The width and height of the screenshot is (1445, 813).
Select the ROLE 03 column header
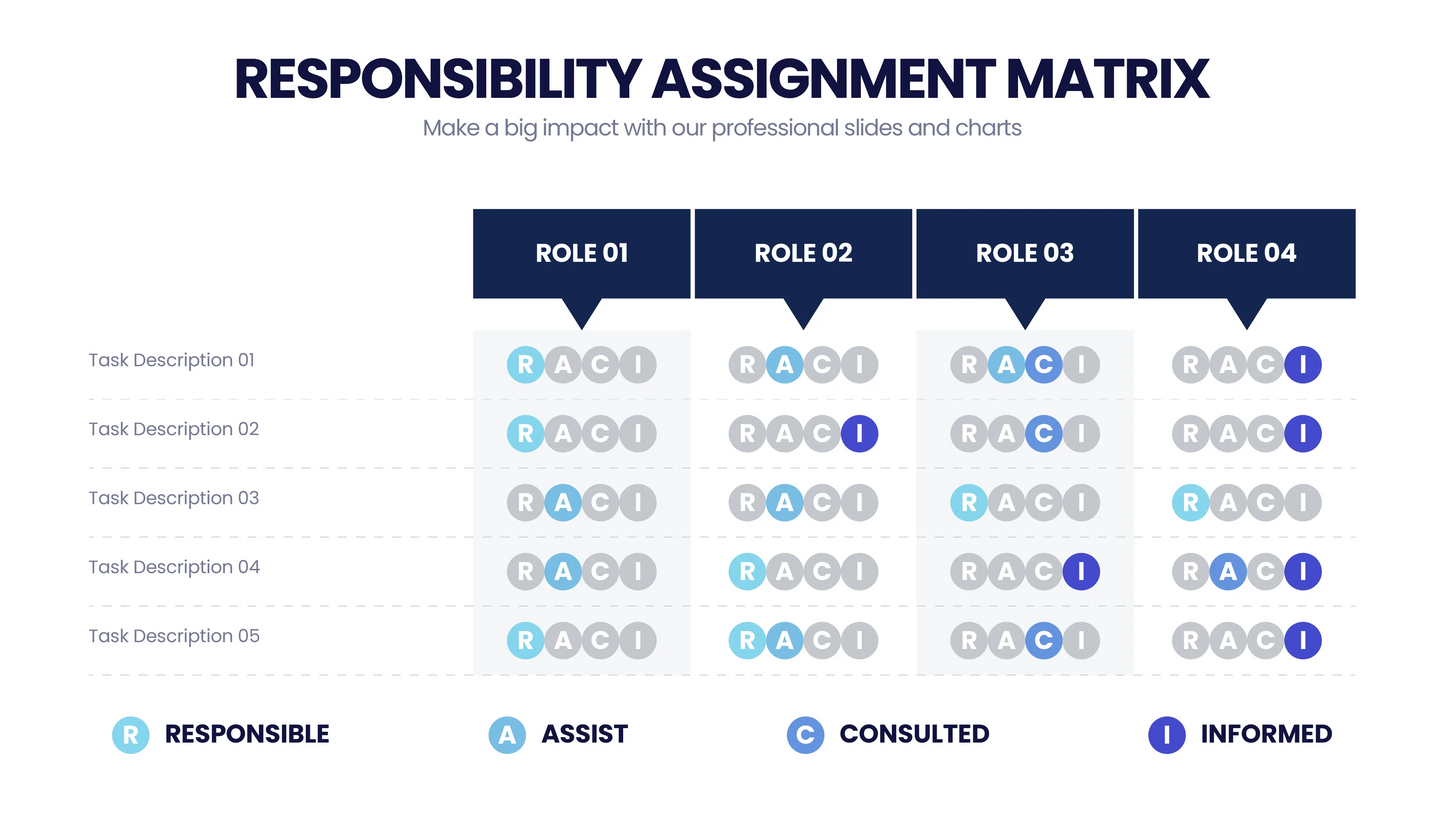pyautogui.click(x=1025, y=253)
